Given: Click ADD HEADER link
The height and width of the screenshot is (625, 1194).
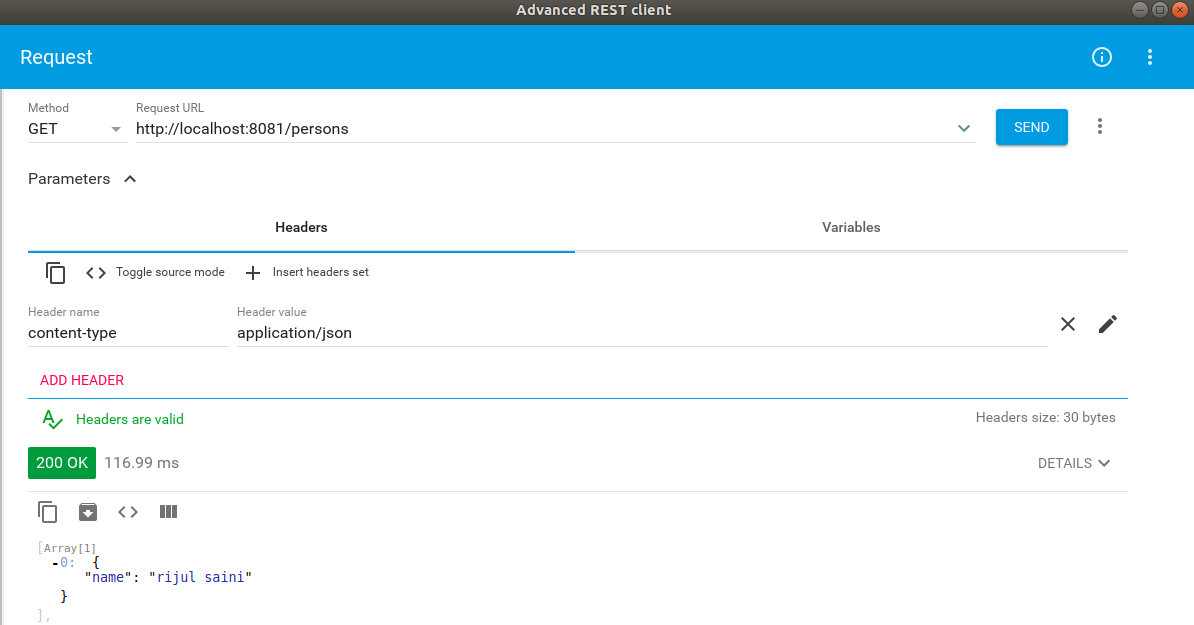Looking at the screenshot, I should point(82,380).
